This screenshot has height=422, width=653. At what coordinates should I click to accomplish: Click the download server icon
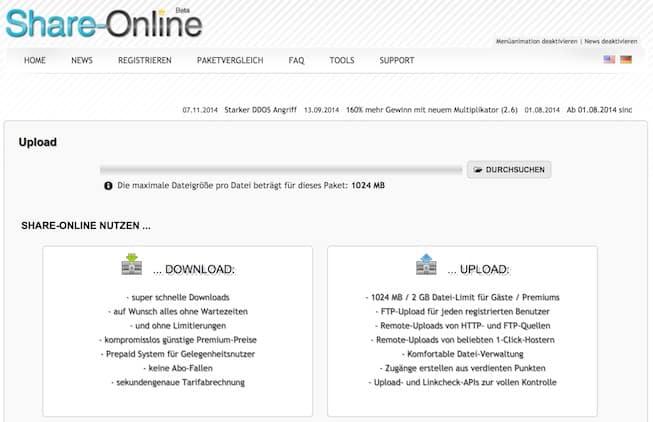click(x=131, y=266)
